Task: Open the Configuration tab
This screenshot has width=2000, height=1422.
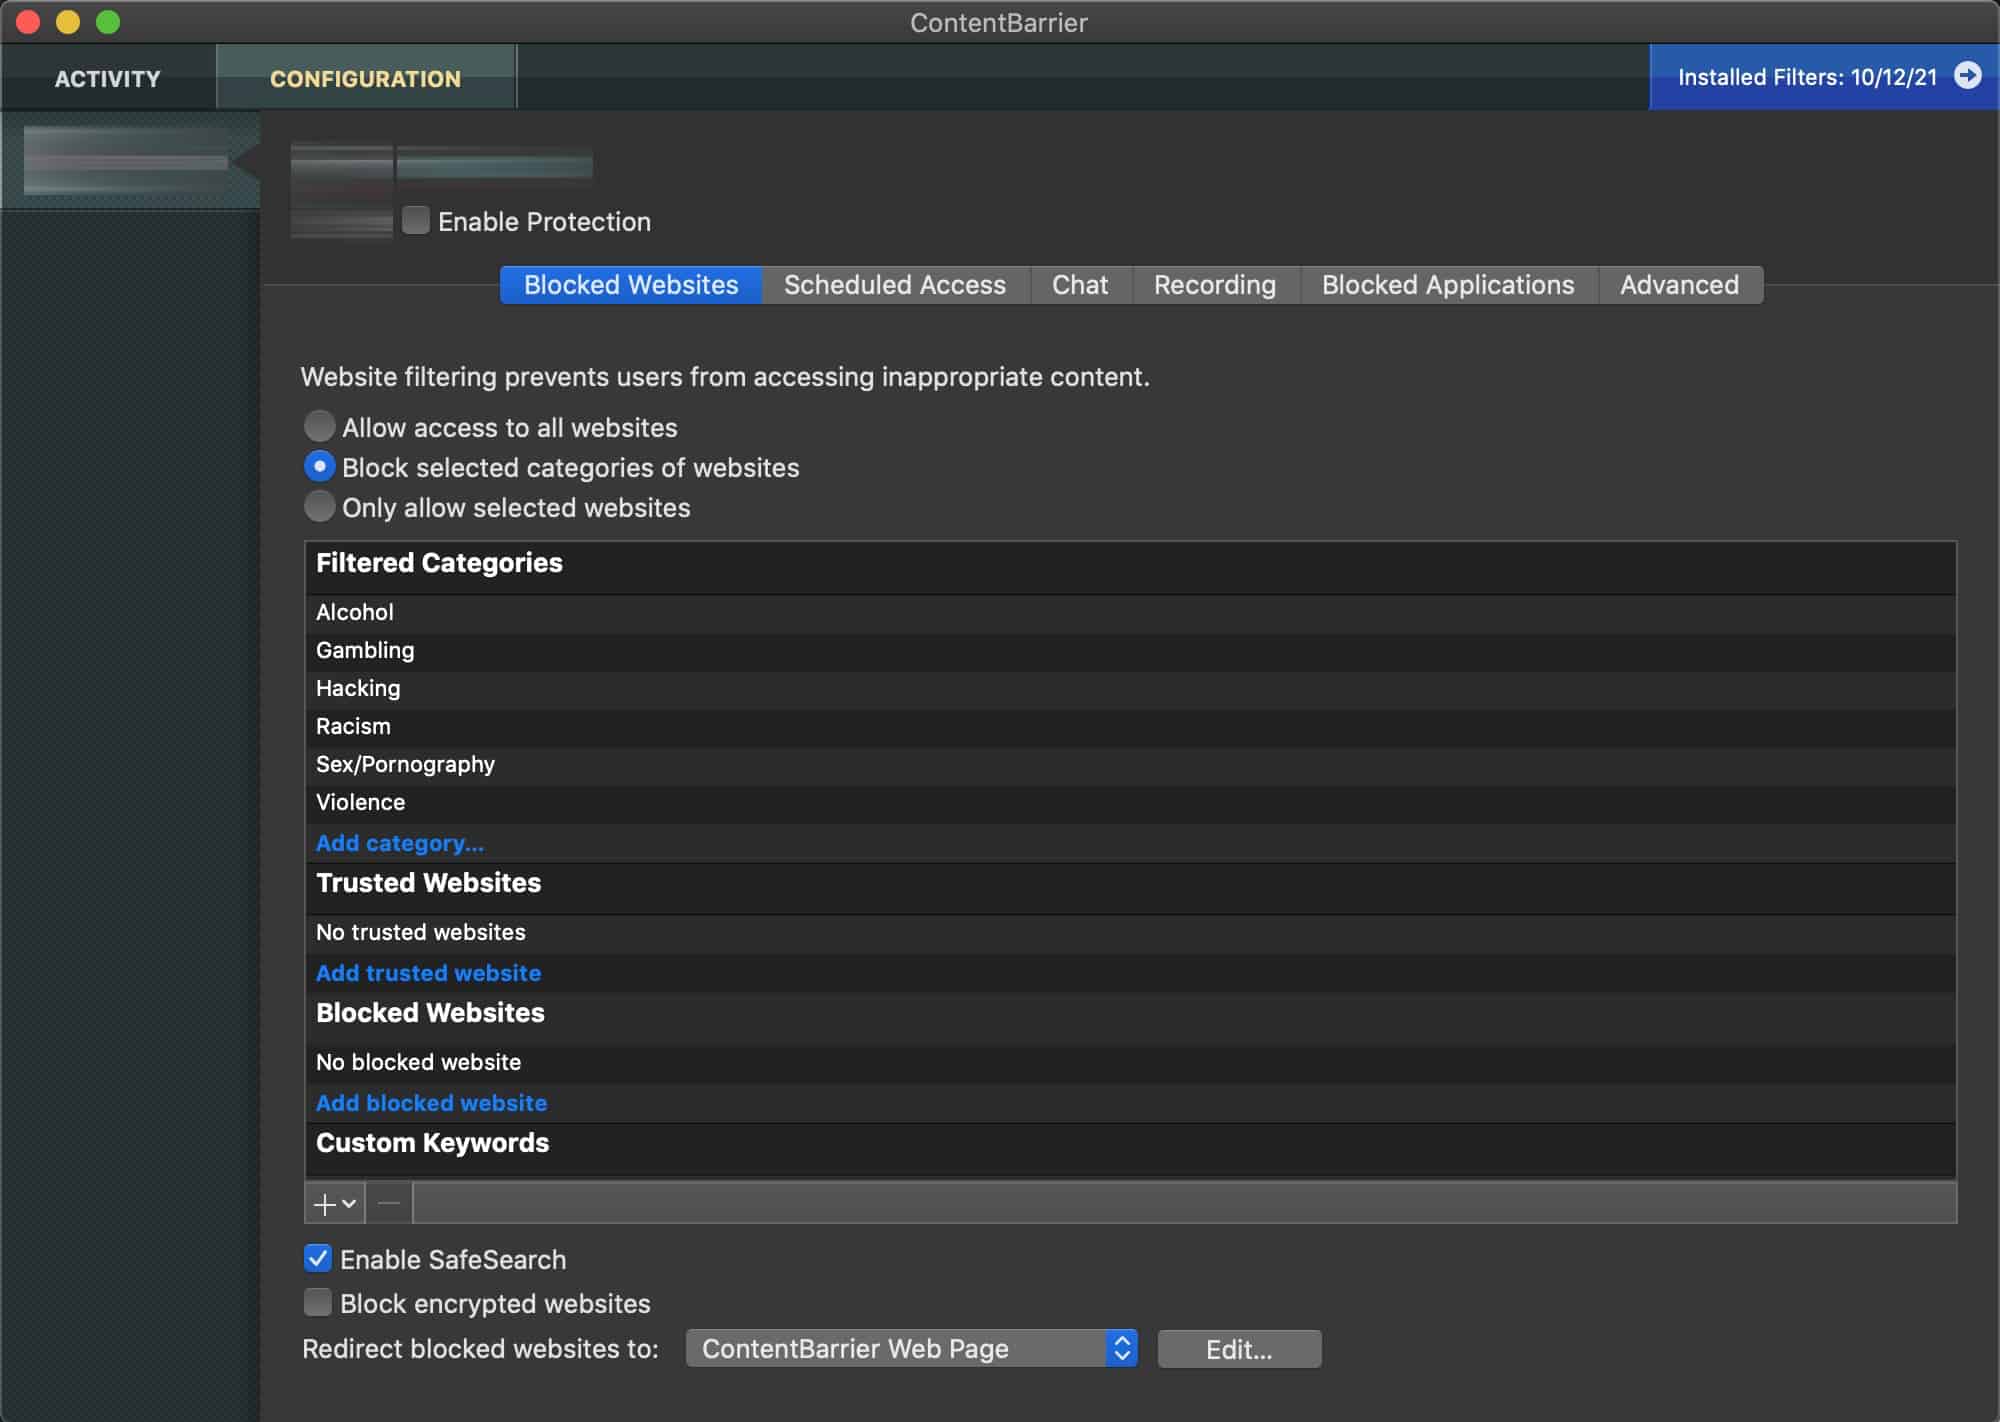Action: click(366, 78)
